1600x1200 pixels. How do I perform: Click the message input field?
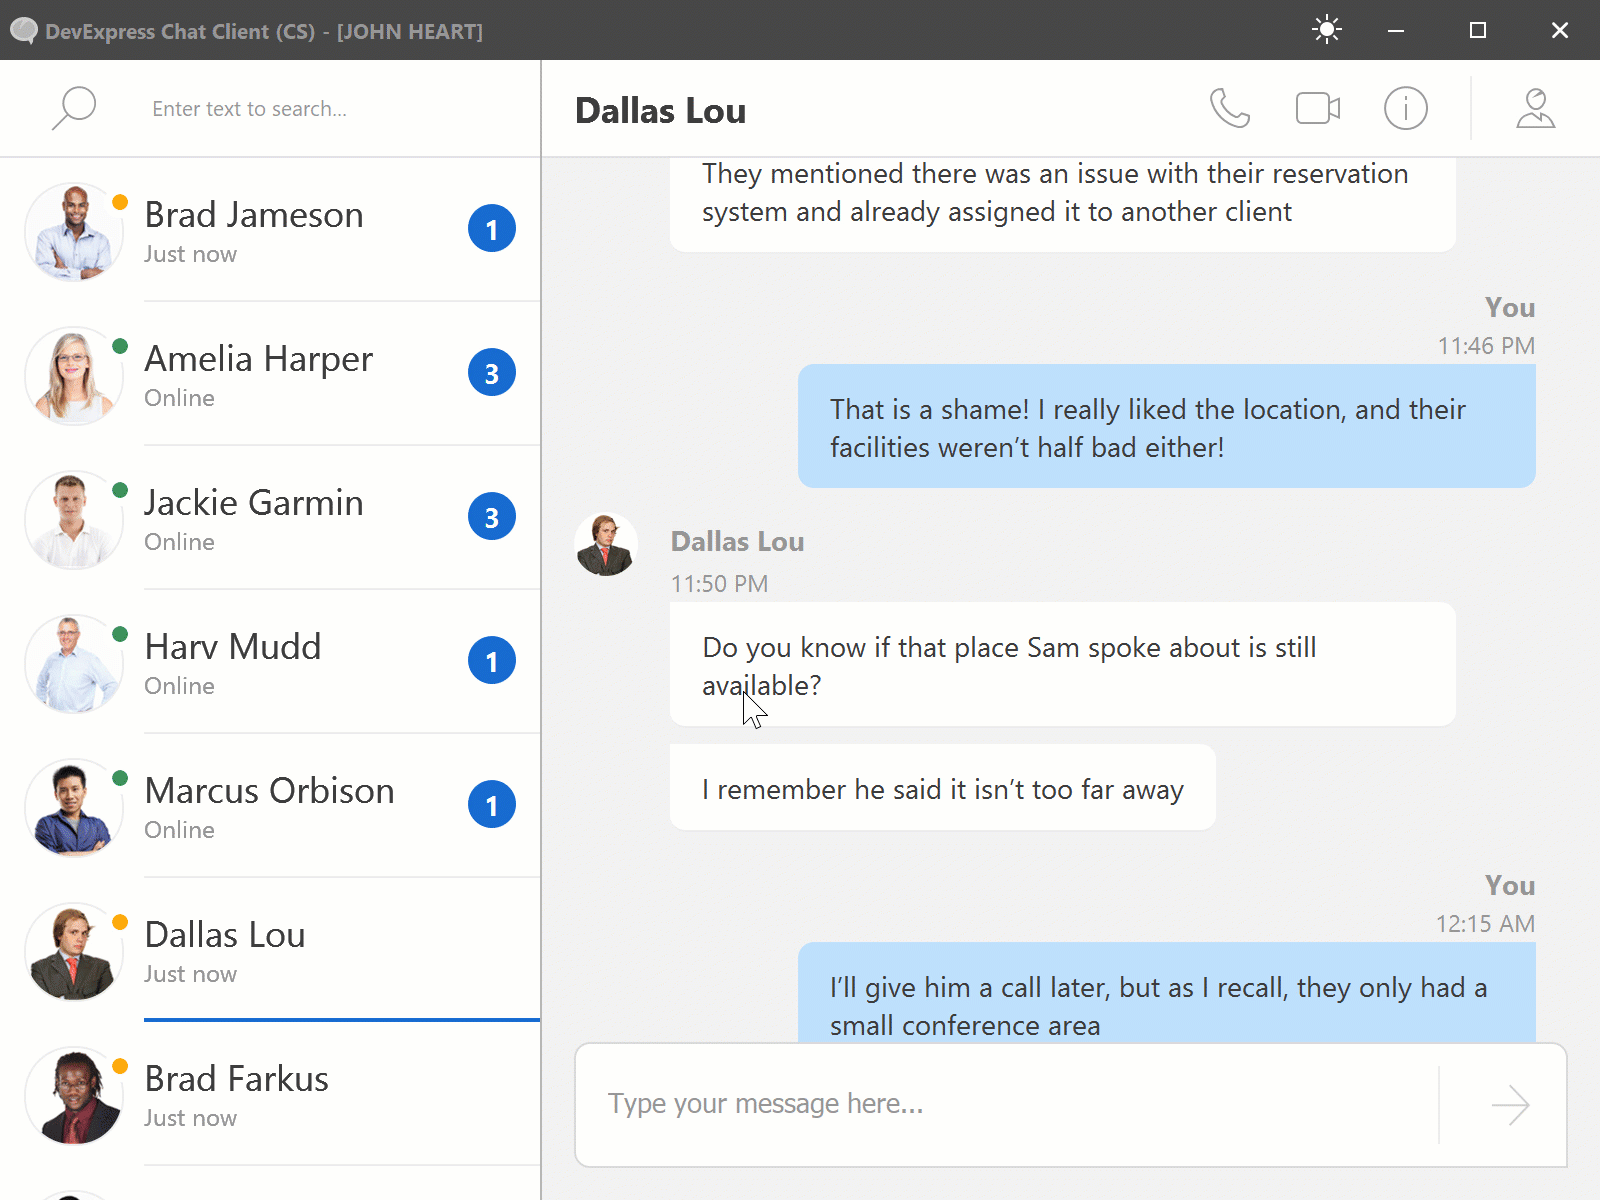1000,1104
